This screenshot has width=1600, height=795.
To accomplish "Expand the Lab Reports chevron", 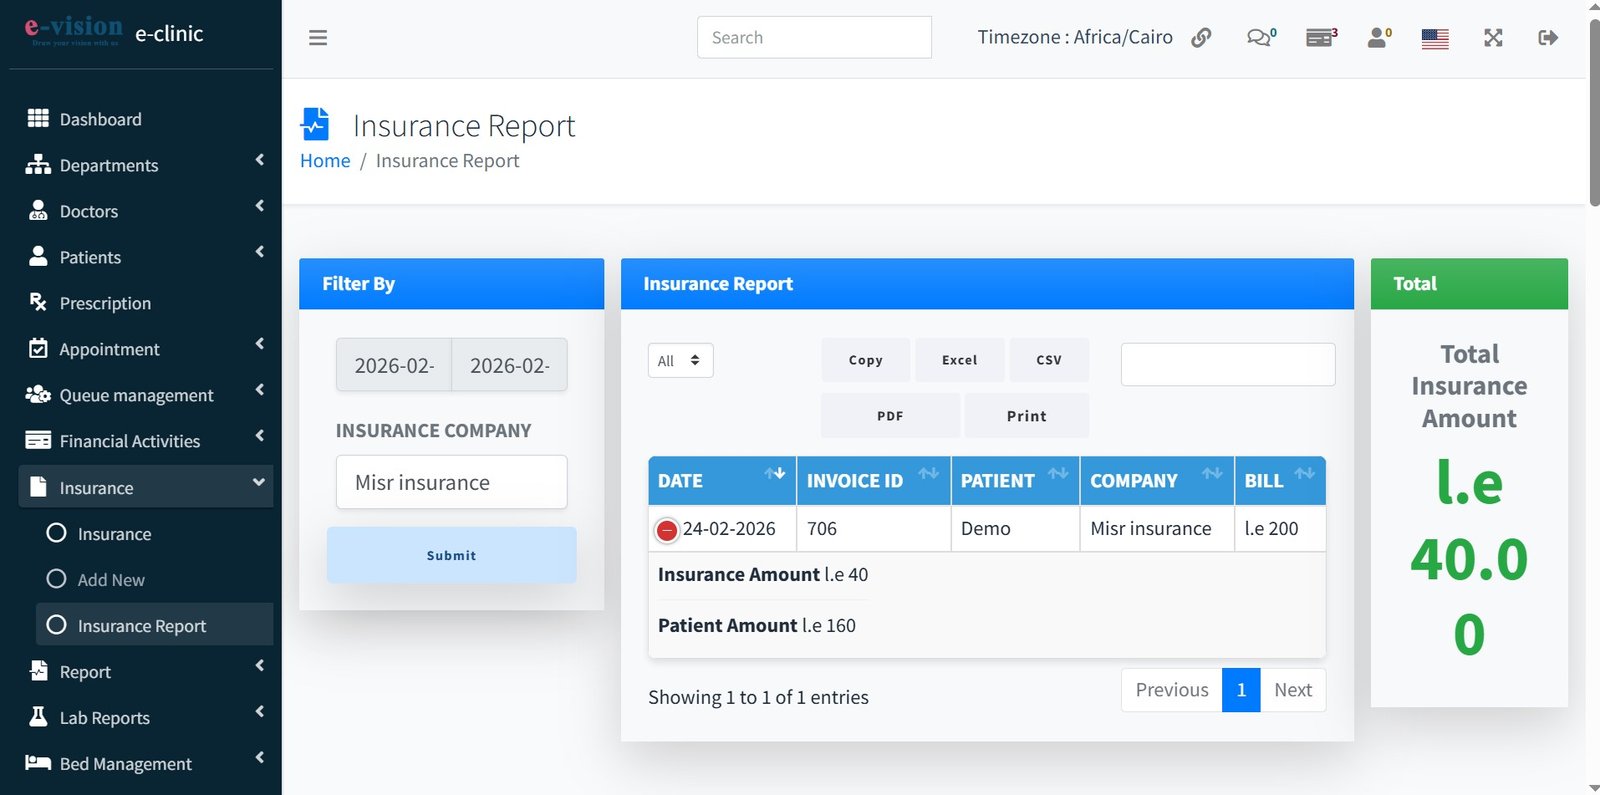I will tap(260, 712).
